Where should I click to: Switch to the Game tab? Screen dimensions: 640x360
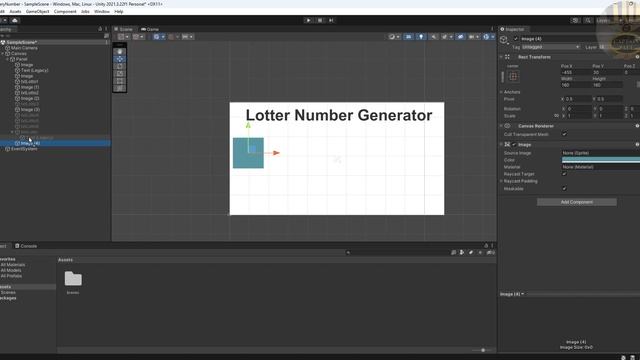click(x=150, y=29)
